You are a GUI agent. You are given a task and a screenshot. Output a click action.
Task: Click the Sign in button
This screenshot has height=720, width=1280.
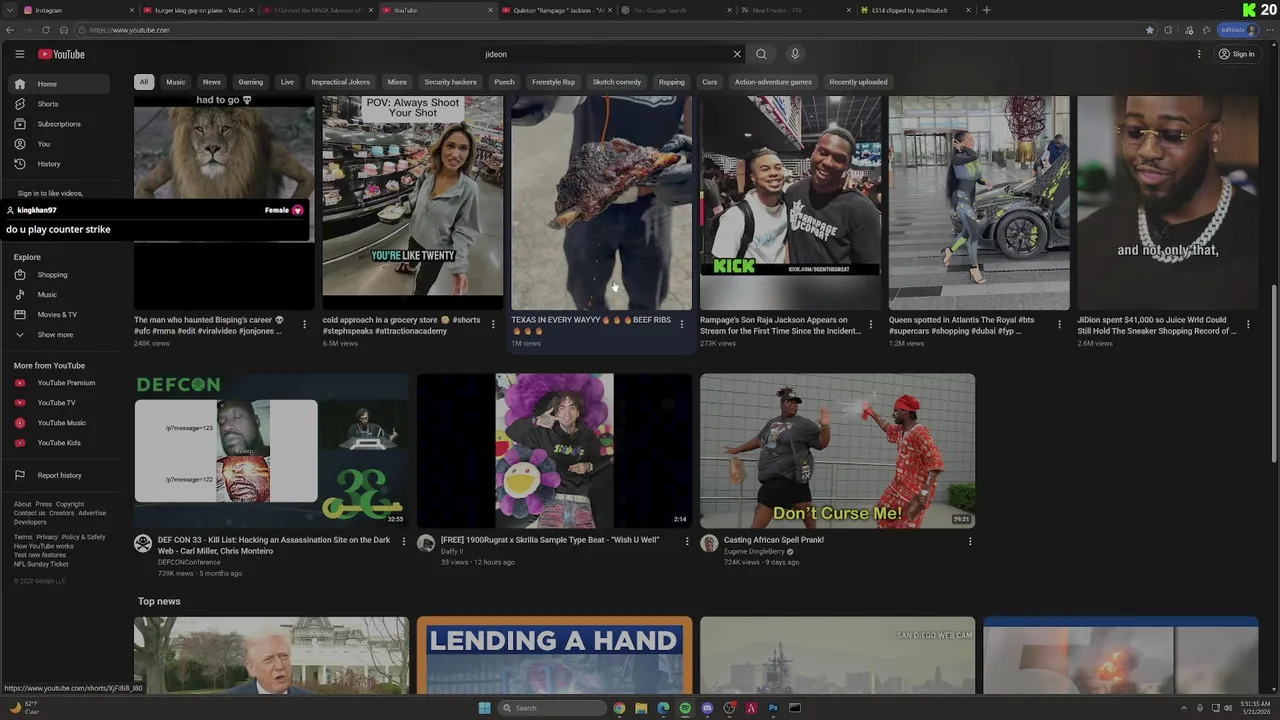1237,54
